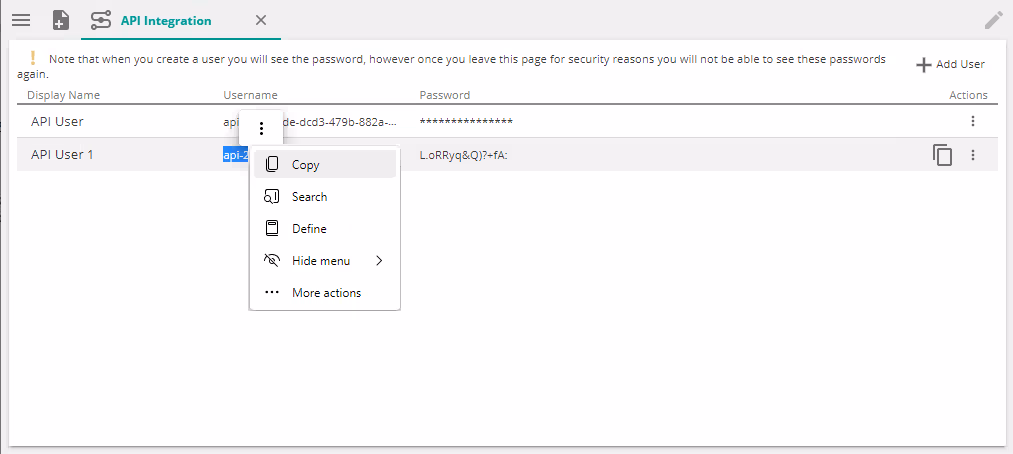This screenshot has width=1013, height=454.
Task: Click the visible password for API User 1
Action: (463, 155)
